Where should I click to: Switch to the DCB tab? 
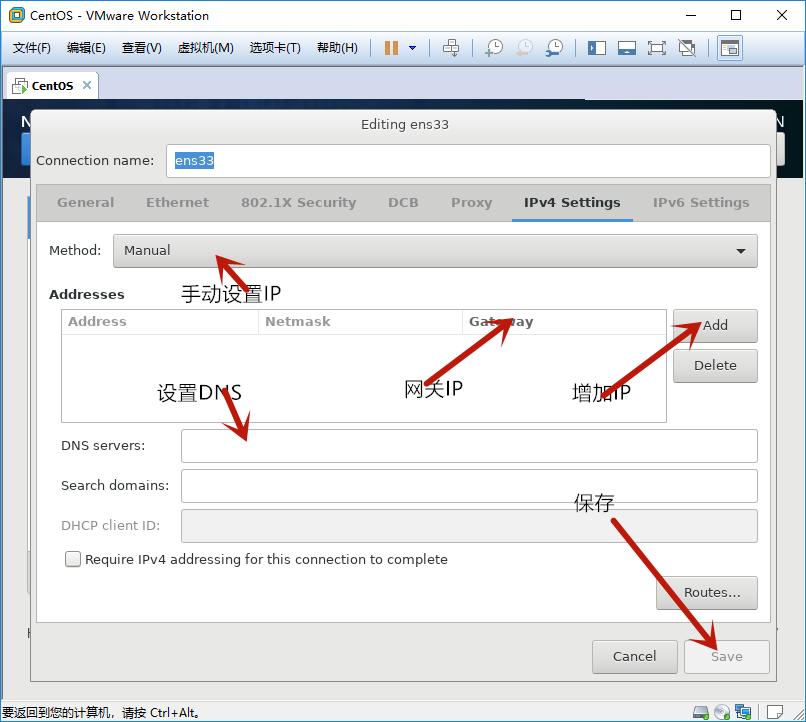(x=403, y=202)
